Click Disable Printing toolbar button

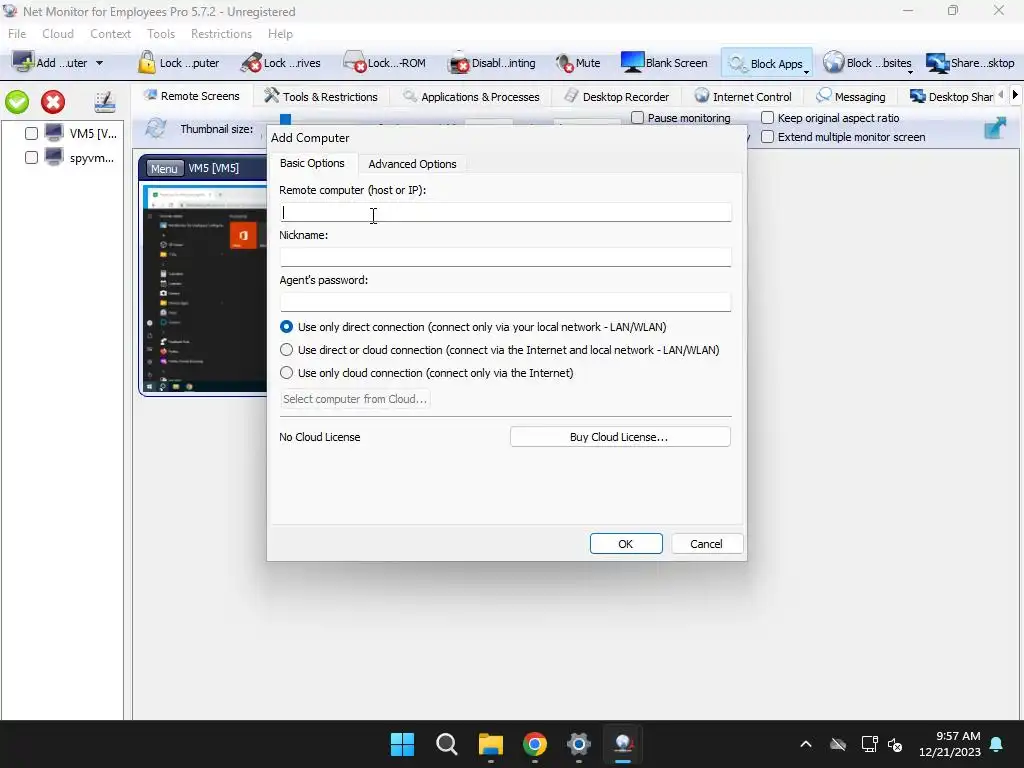click(491, 63)
